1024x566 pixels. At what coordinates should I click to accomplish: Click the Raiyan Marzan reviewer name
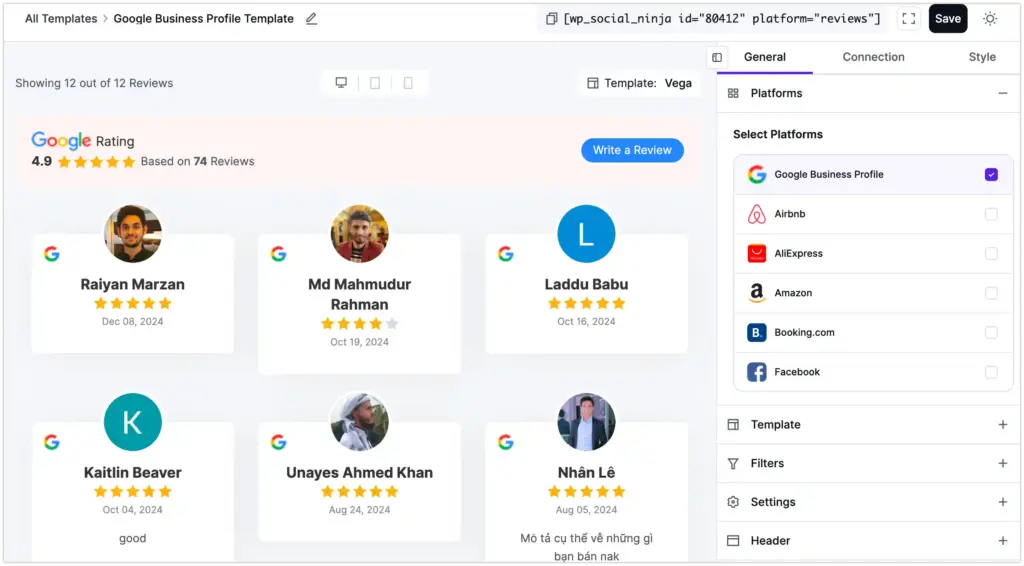(133, 285)
